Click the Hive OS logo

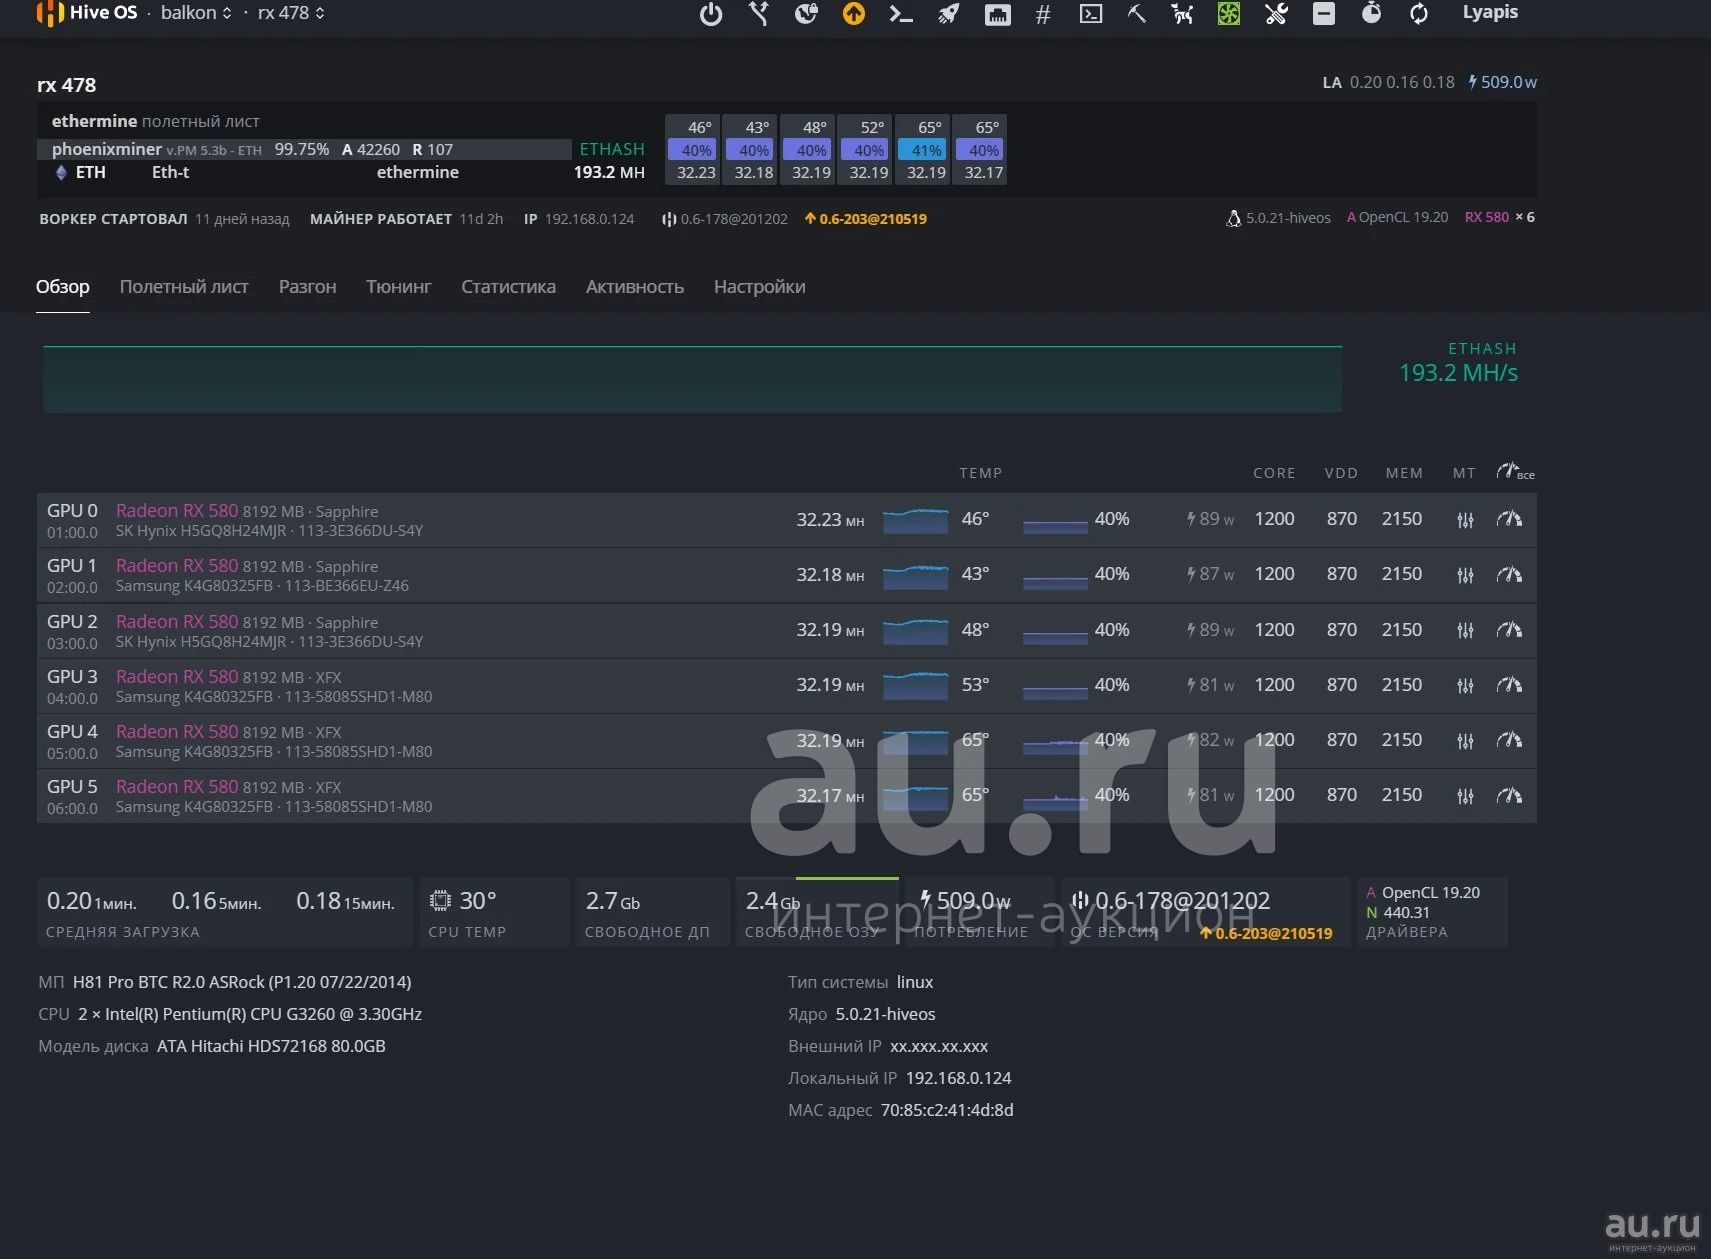point(87,13)
